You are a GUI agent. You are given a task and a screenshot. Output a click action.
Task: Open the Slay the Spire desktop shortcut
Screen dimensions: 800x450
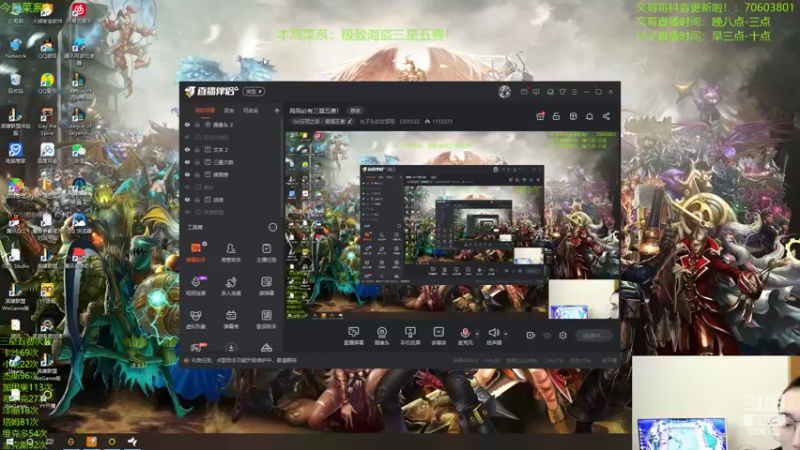tap(46, 122)
